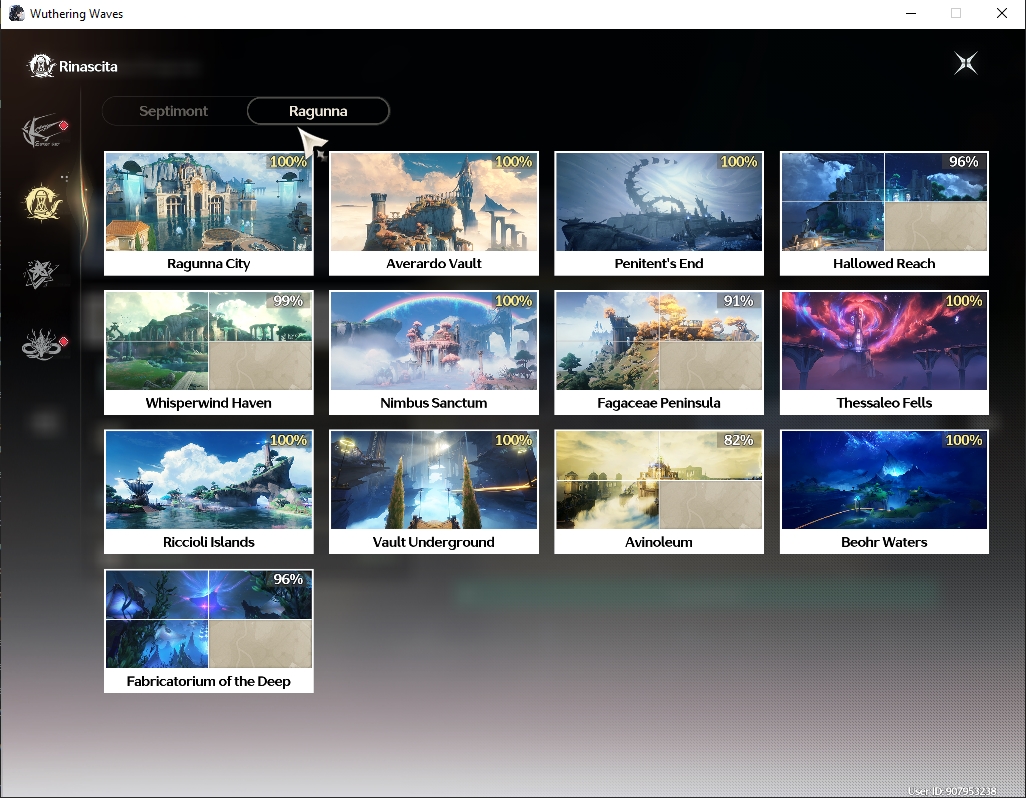Open the star-shaped third sidebar icon
This screenshot has height=798, width=1026.
tap(41, 274)
